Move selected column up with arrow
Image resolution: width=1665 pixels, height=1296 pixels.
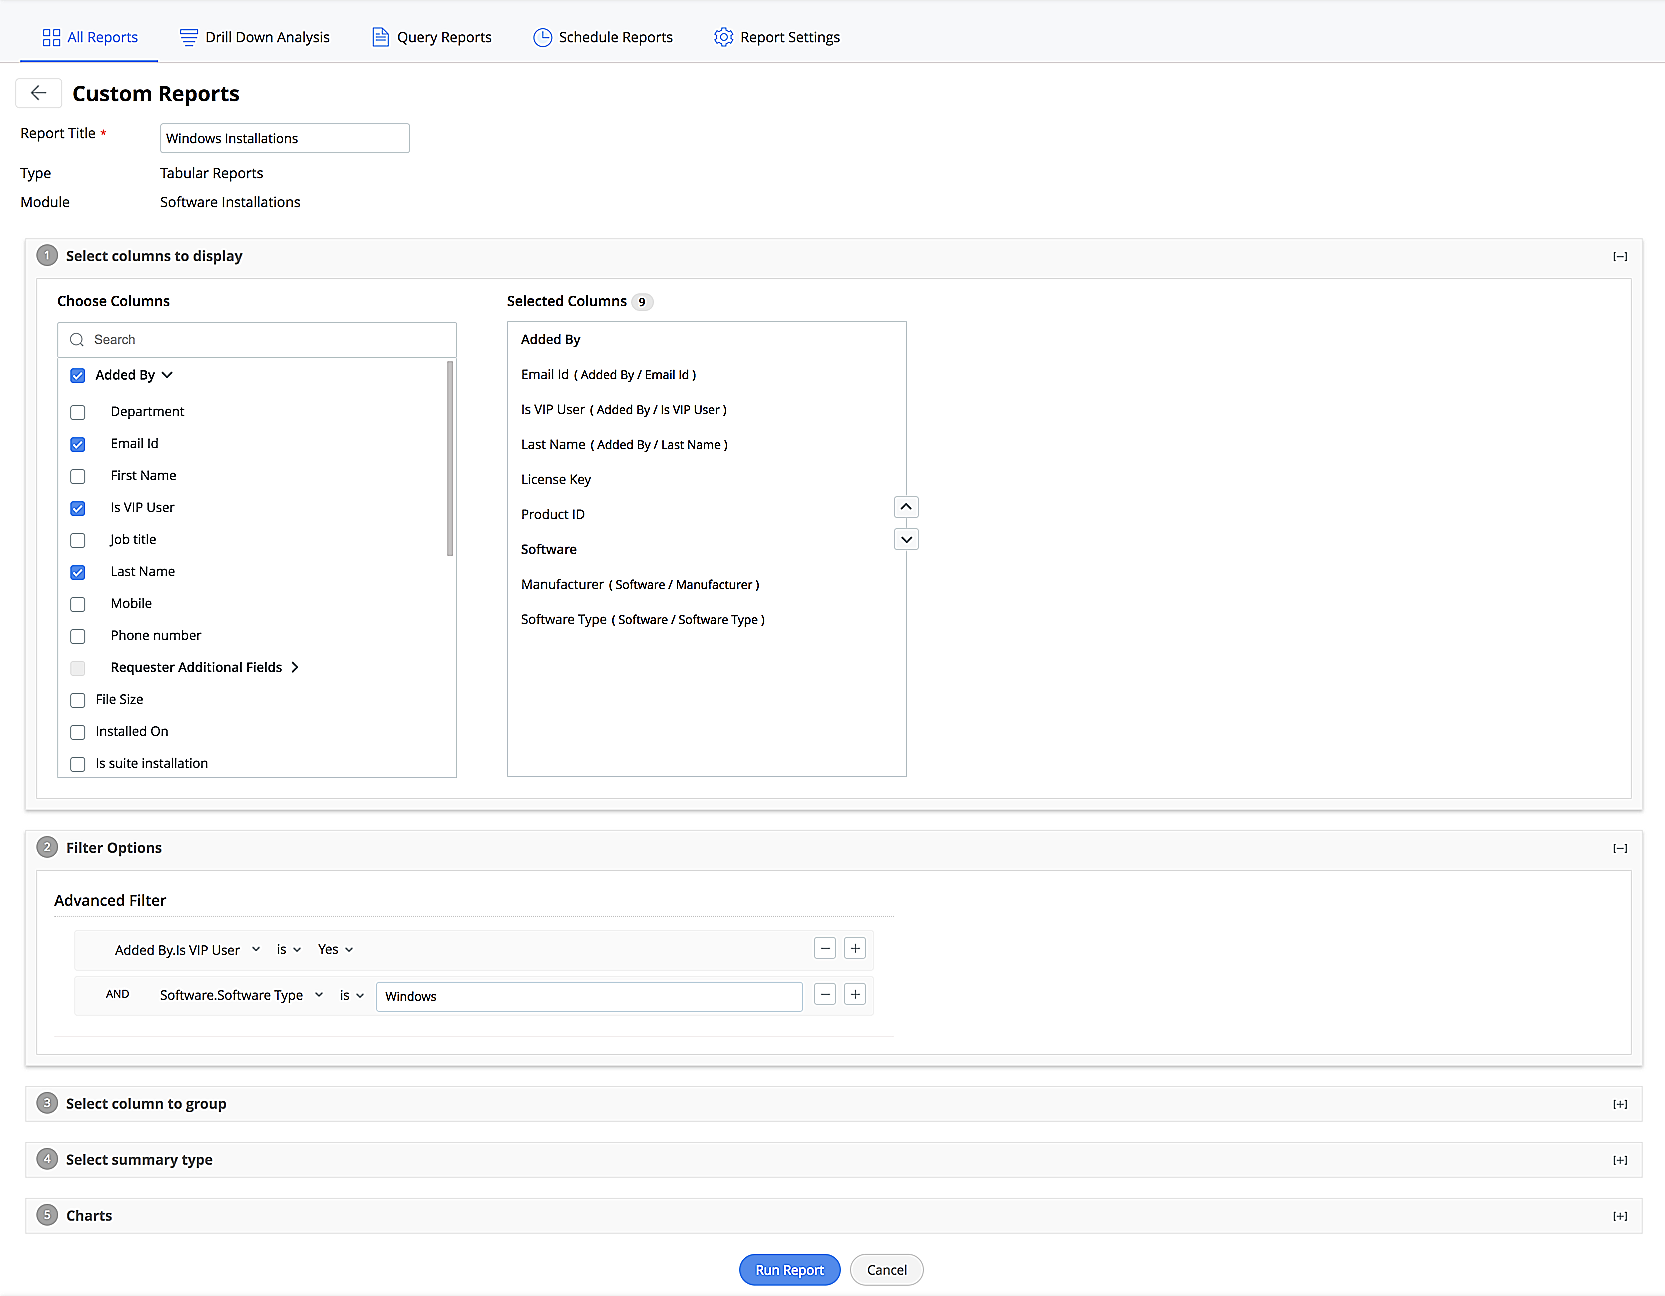906,507
